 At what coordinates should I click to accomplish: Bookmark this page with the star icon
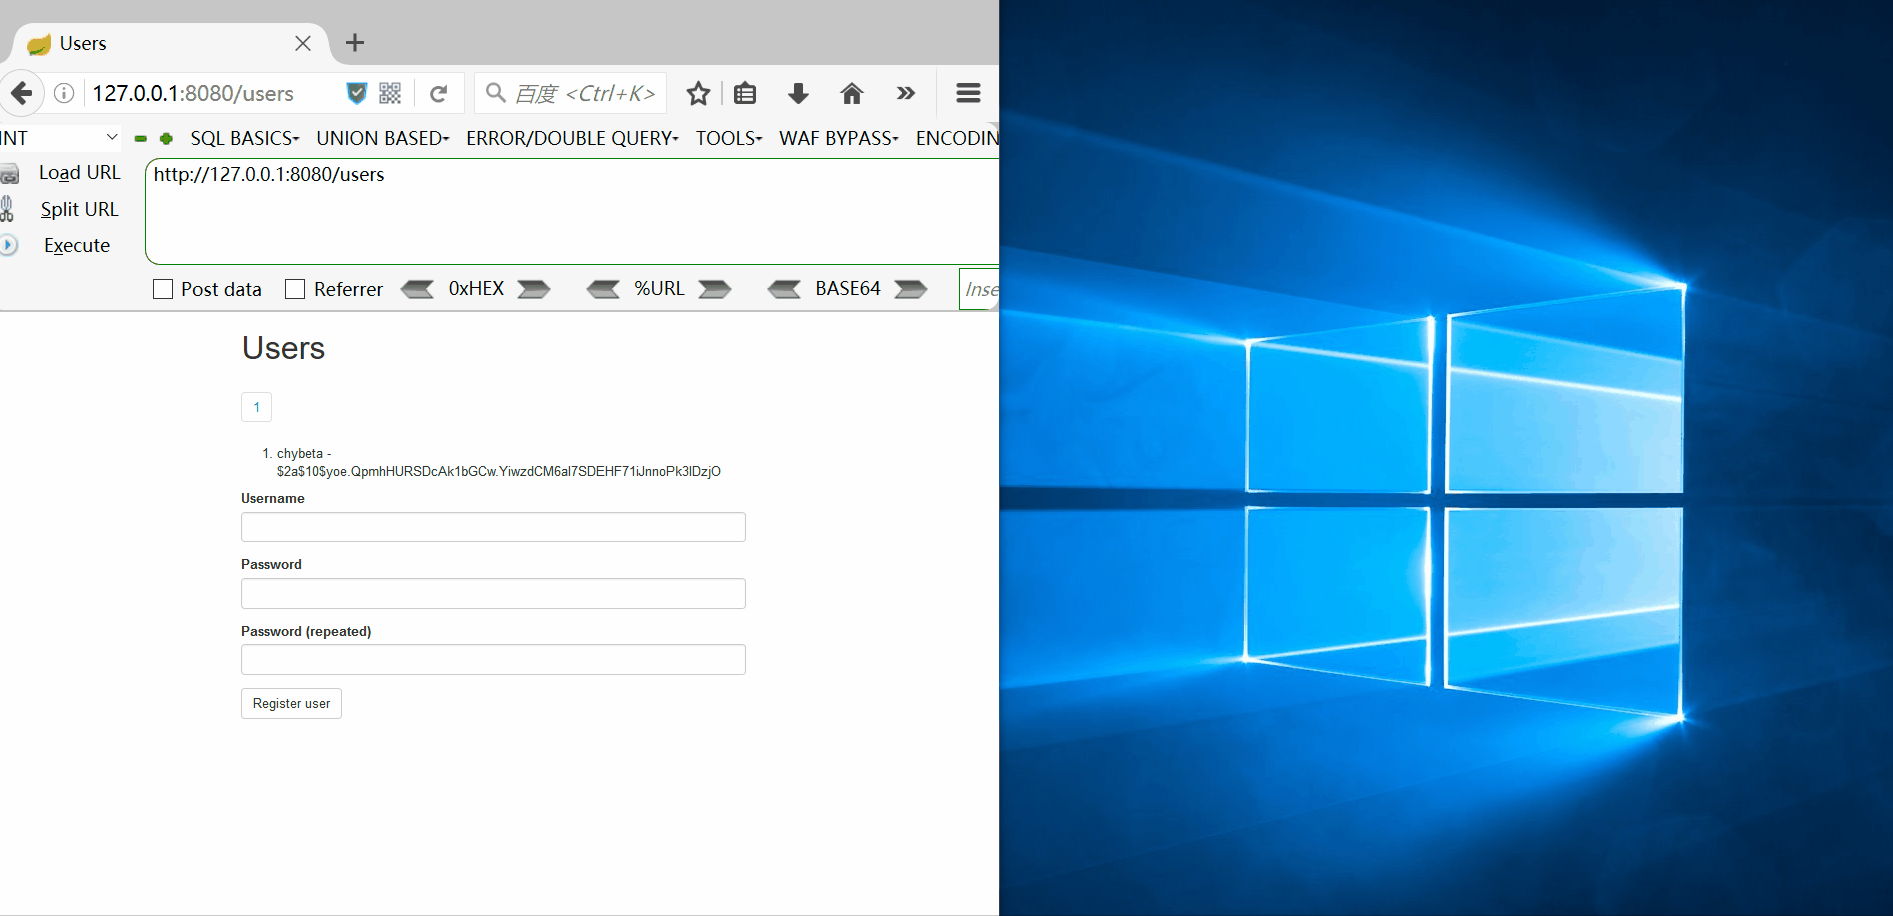[698, 92]
